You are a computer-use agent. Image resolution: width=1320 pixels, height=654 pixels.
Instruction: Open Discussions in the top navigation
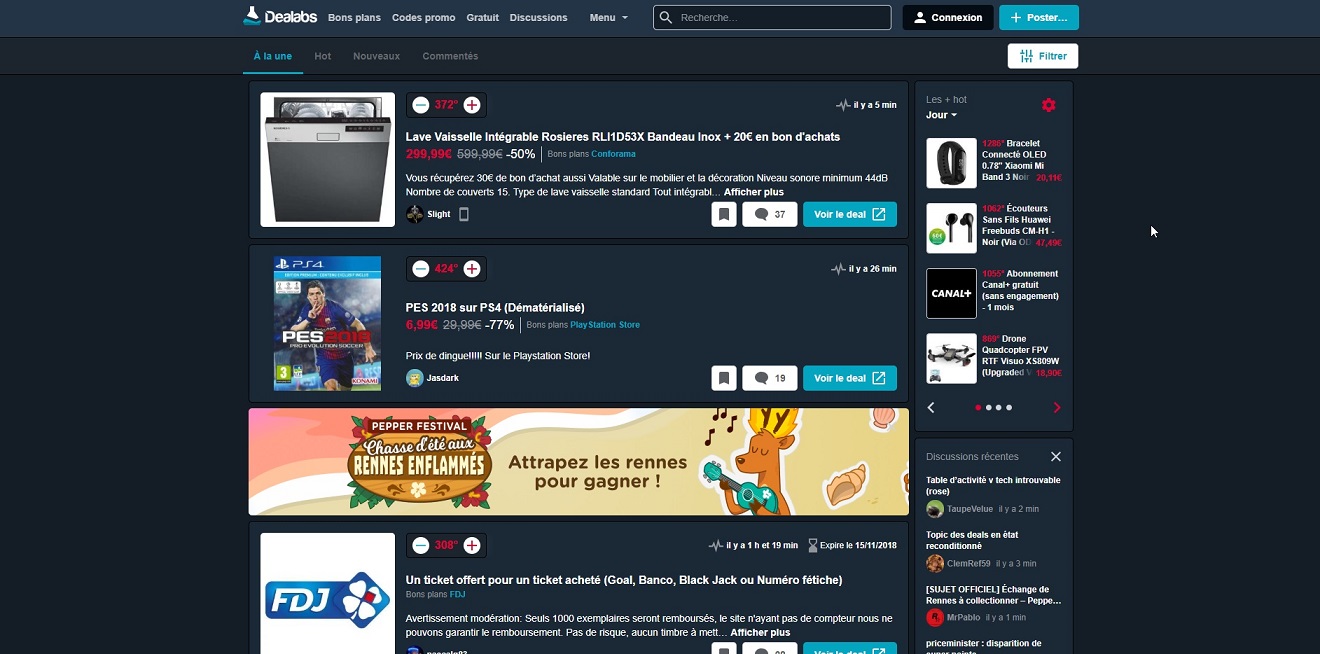[x=538, y=17]
